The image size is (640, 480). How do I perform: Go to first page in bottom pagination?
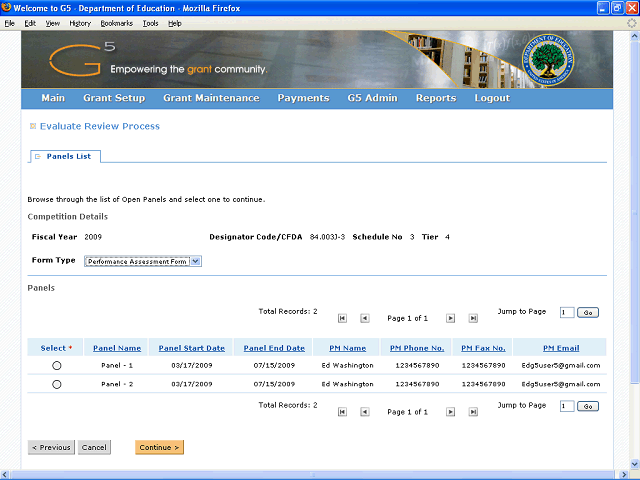[342, 411]
